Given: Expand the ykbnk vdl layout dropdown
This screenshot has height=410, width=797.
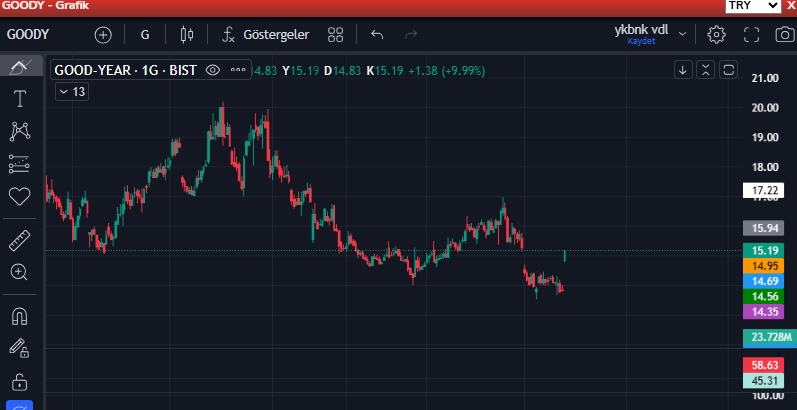Looking at the screenshot, I should [x=683, y=34].
